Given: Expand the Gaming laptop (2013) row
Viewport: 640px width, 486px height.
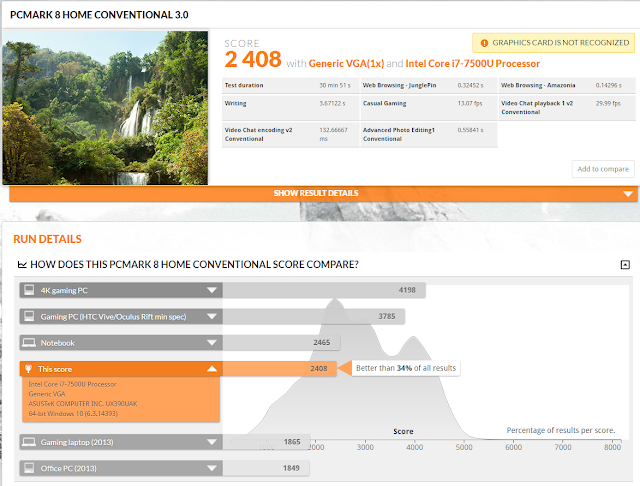Looking at the screenshot, I should (x=121, y=442).
